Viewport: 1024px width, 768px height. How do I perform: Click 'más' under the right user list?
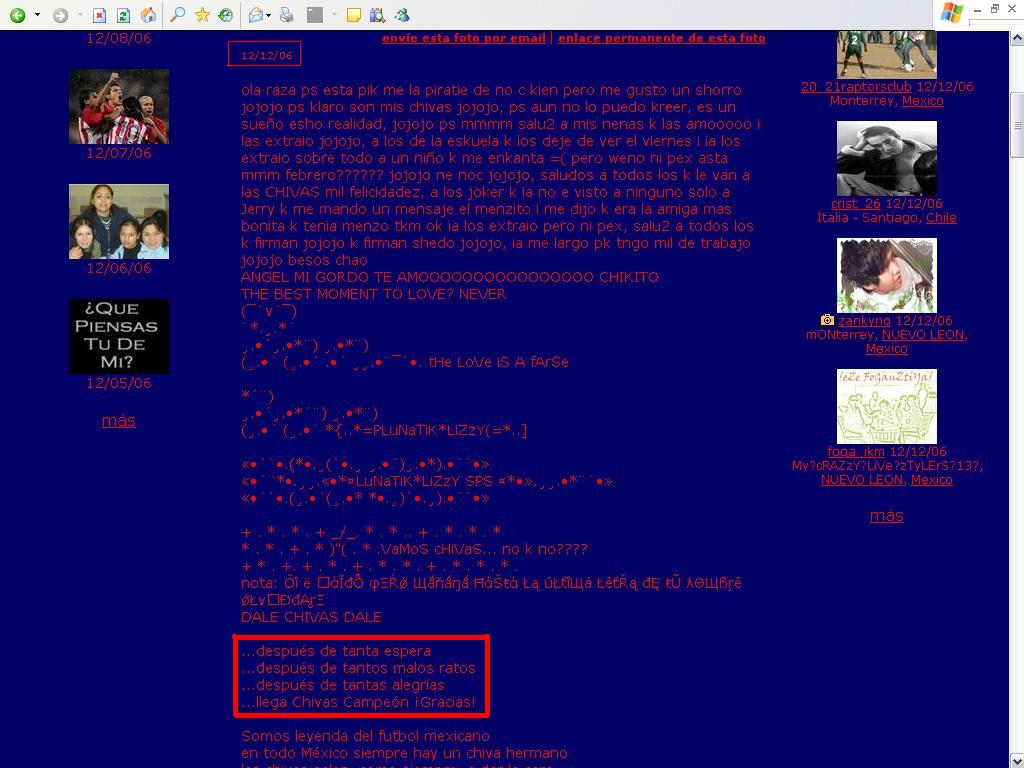tap(886, 516)
